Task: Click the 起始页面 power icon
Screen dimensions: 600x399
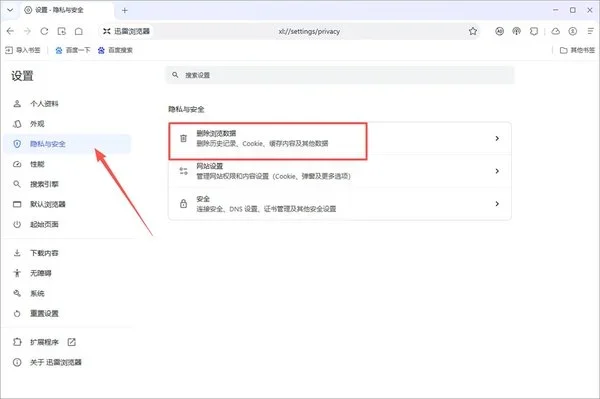Action: [x=17, y=225]
